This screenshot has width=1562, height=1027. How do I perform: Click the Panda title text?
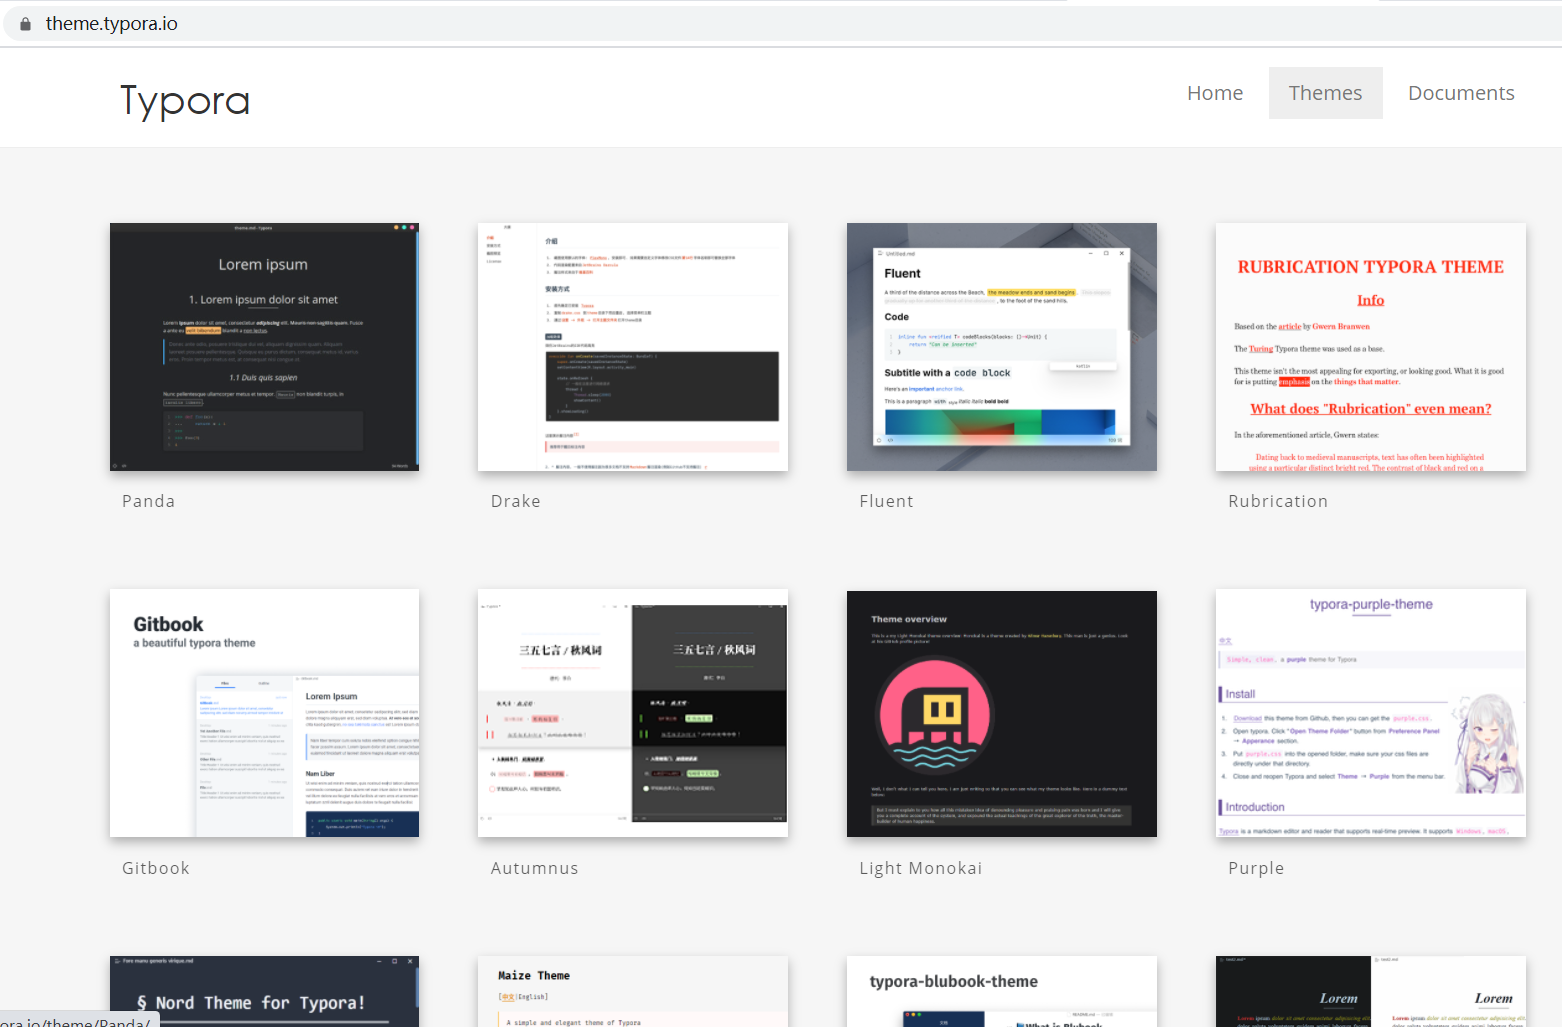click(x=148, y=501)
